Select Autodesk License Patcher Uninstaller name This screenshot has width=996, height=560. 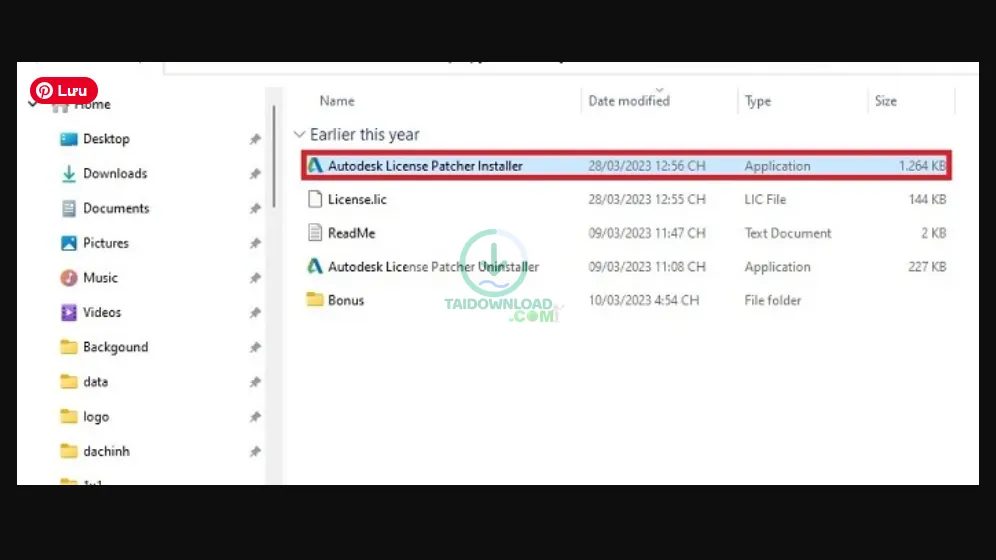[433, 267]
